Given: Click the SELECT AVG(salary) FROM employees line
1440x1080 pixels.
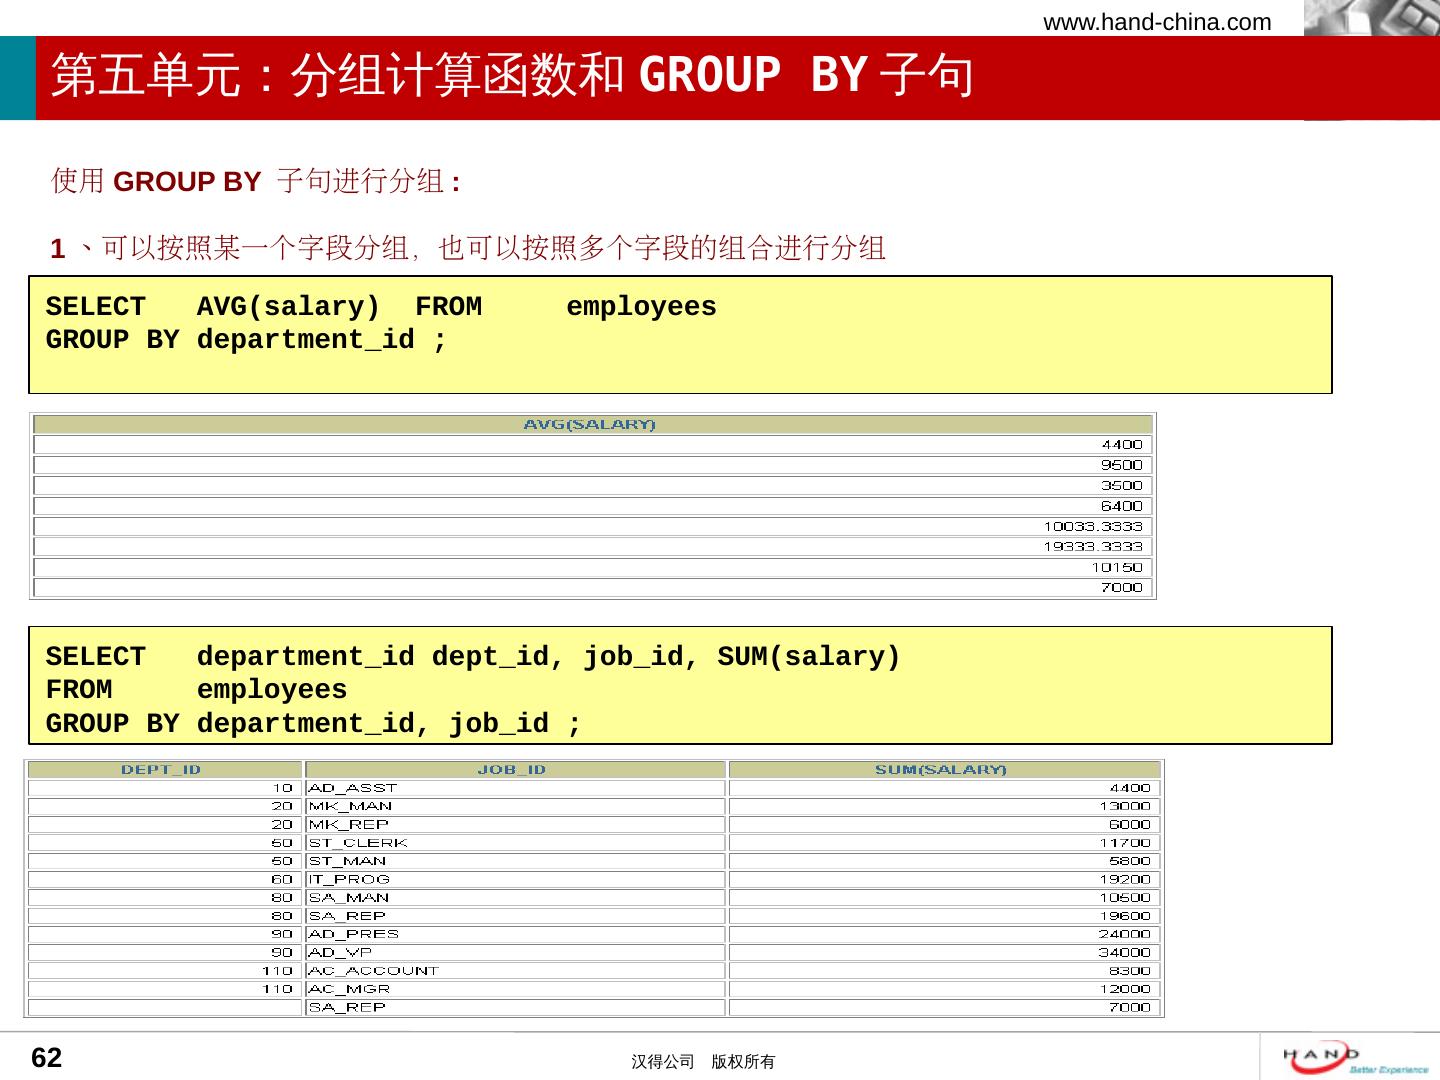Looking at the screenshot, I should pos(381,307).
